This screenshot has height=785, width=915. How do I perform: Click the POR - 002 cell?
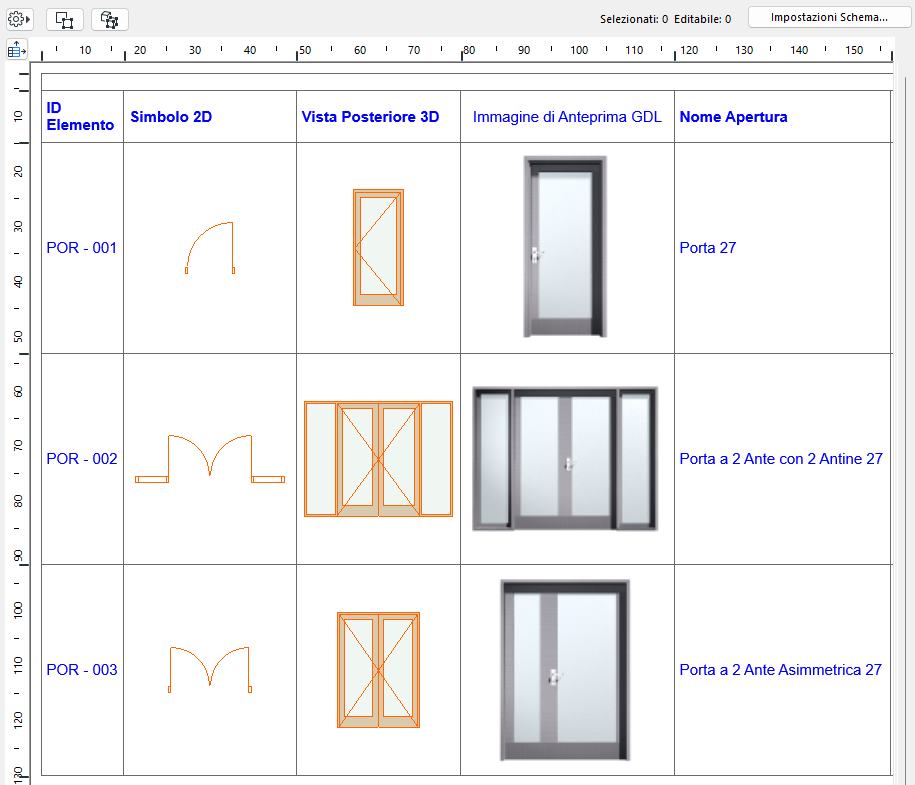point(82,459)
